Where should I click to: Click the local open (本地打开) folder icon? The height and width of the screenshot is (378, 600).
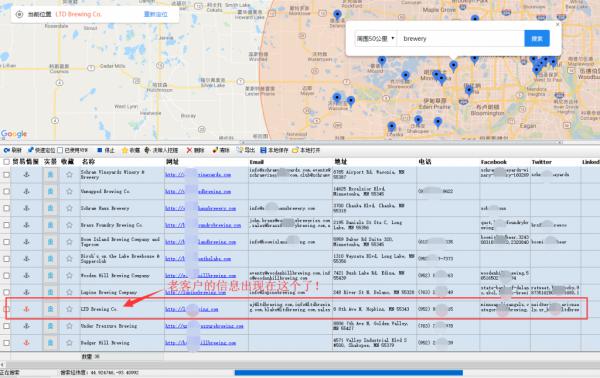click(295, 150)
